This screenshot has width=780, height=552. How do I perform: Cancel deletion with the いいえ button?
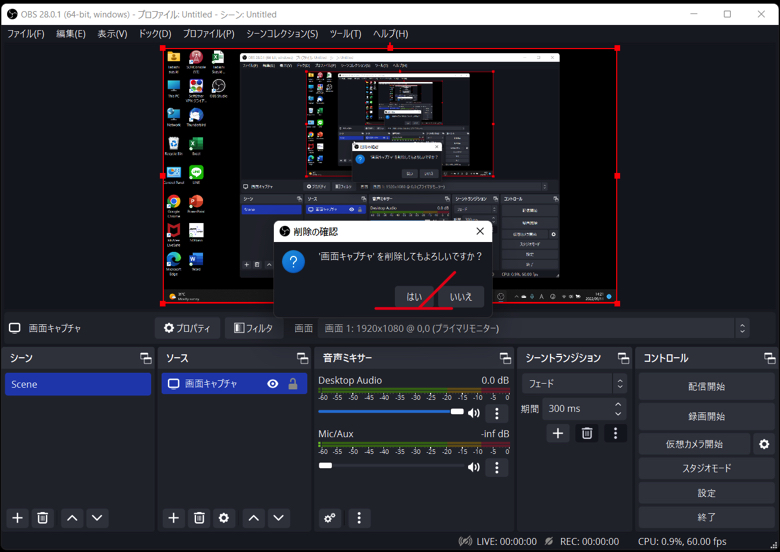(461, 297)
